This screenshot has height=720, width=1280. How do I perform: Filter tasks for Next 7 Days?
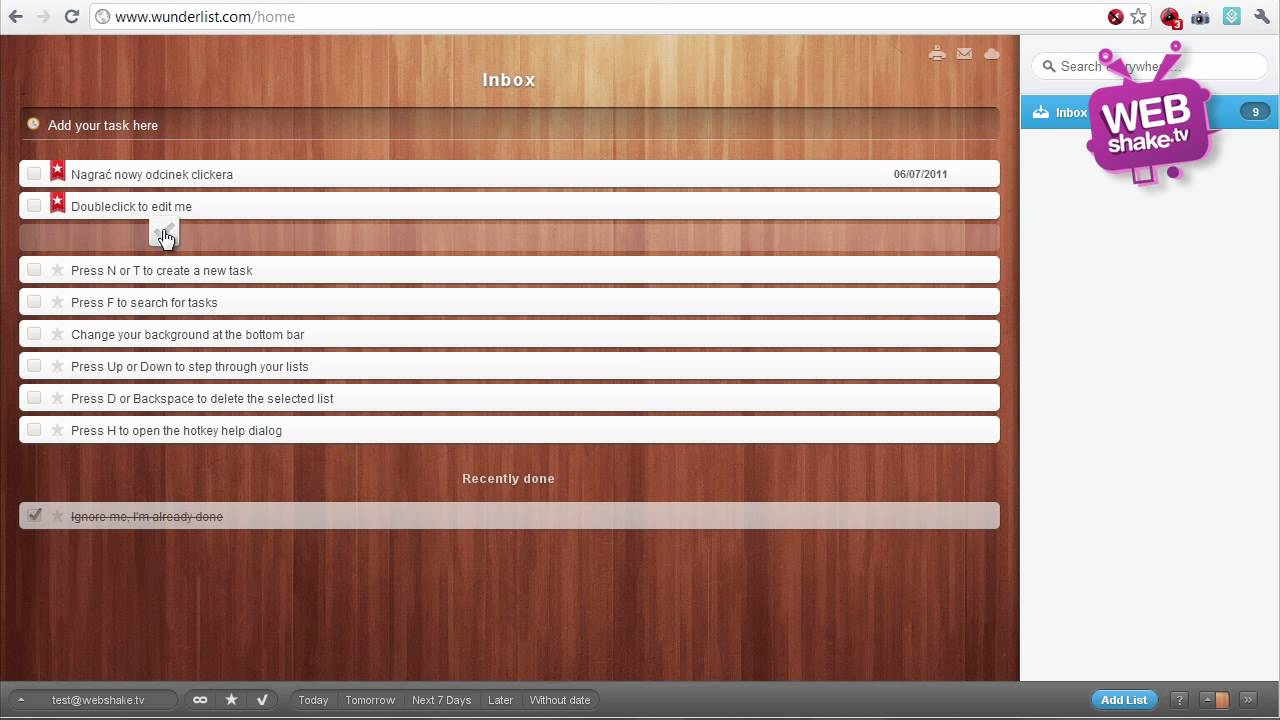coord(441,700)
